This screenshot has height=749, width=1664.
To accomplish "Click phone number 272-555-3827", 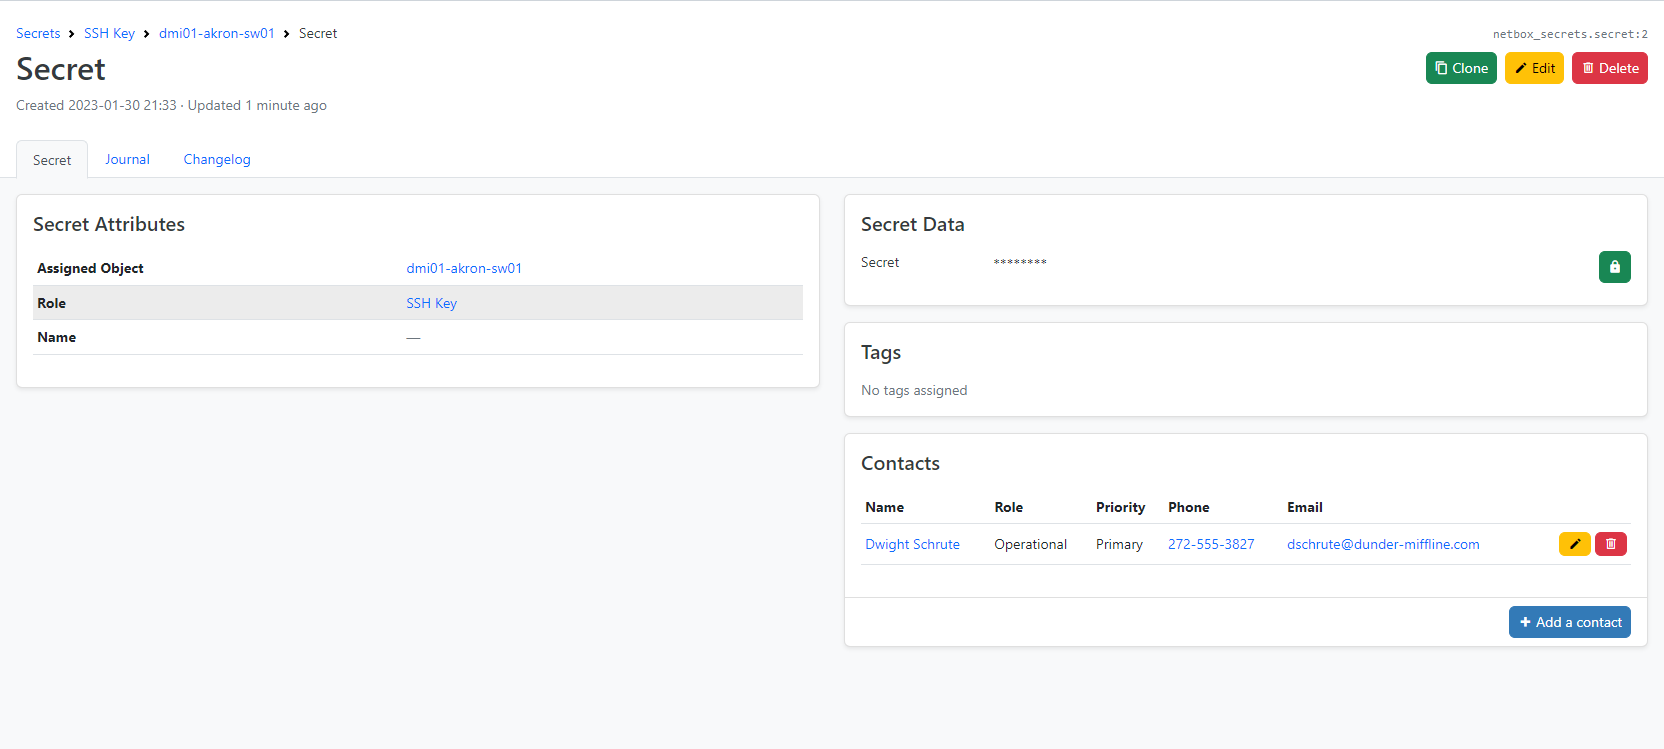I will point(1210,544).
